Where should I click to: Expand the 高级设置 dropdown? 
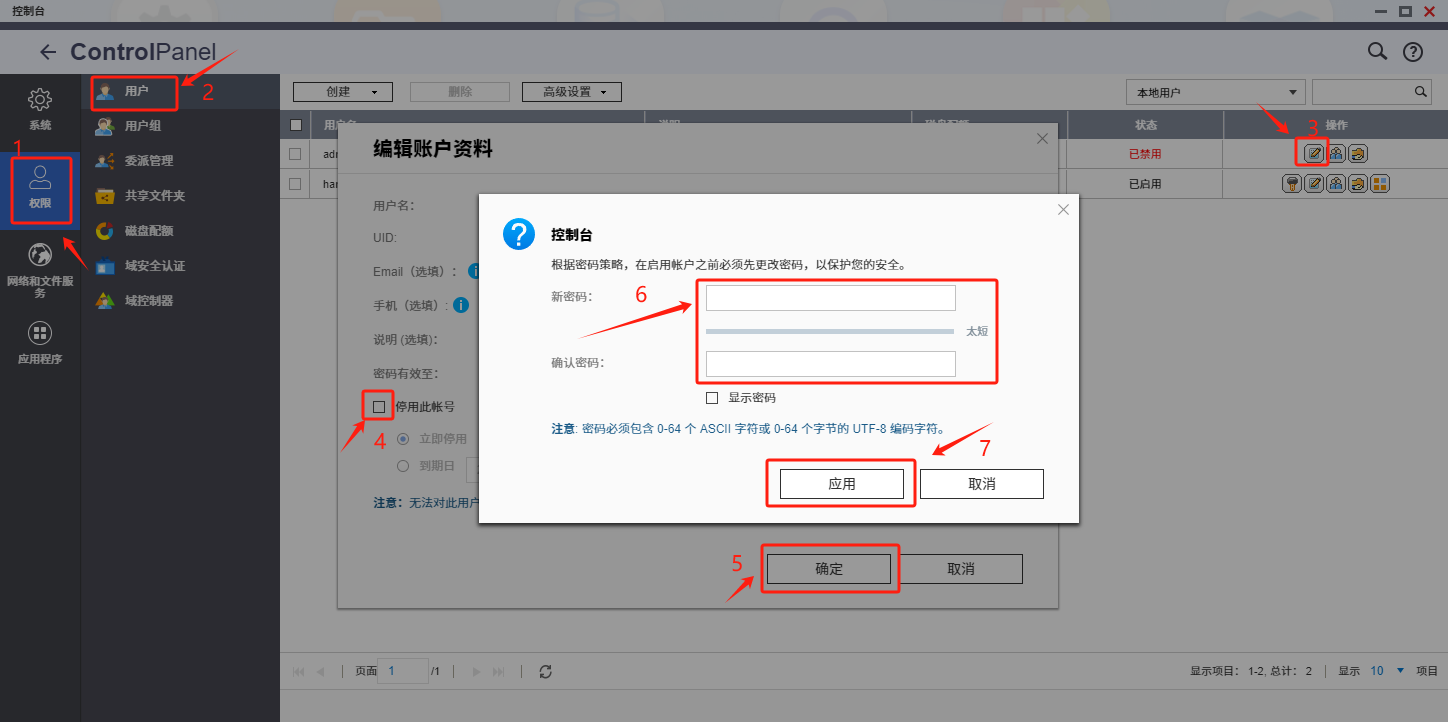[571, 92]
